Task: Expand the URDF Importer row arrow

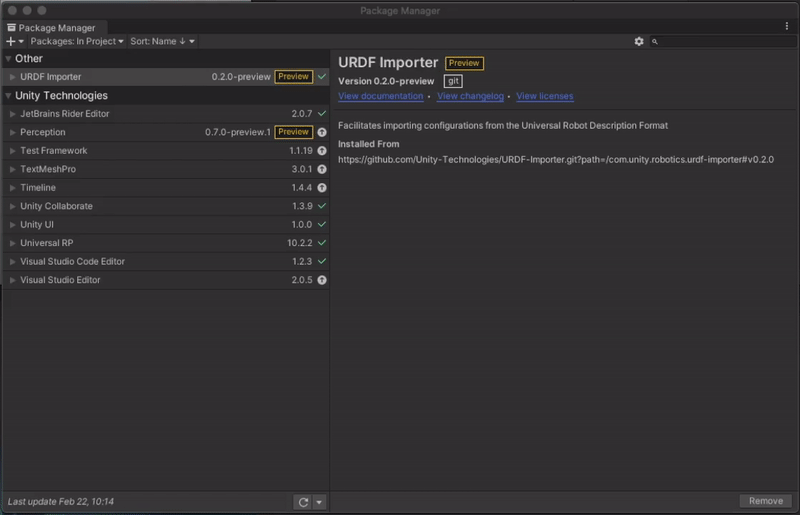Action: tap(12, 77)
